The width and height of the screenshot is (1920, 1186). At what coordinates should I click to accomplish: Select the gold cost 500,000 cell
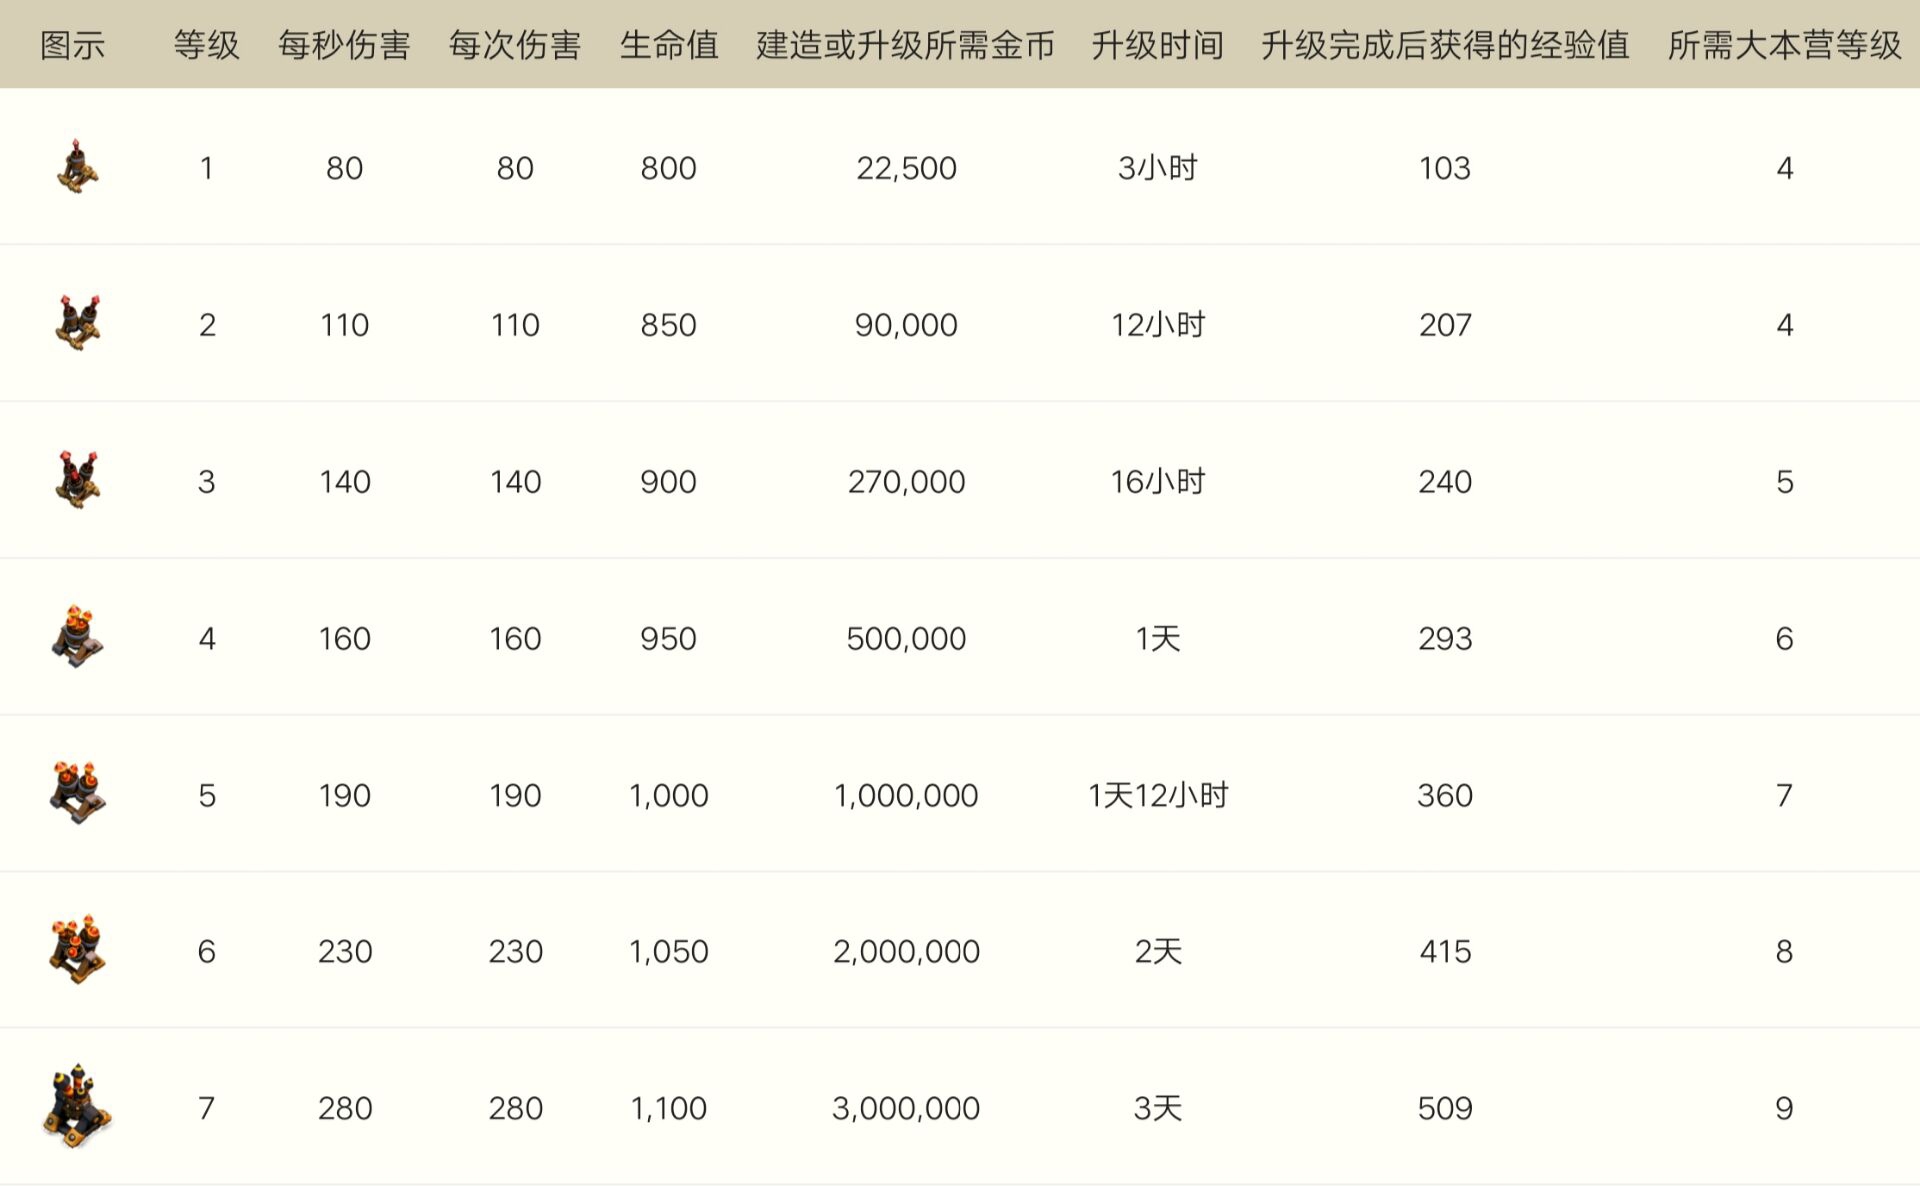pos(906,639)
